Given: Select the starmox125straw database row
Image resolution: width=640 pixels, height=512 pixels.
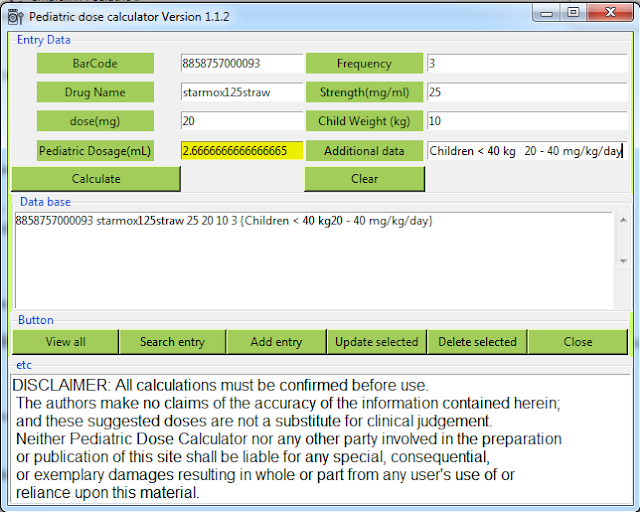Looking at the screenshot, I should point(224,221).
